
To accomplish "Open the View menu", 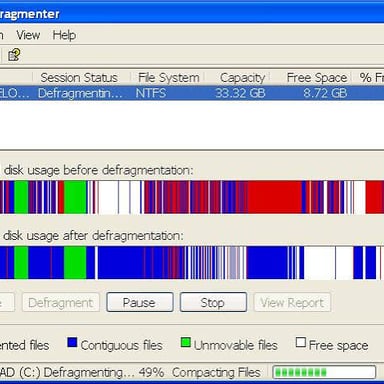I will [x=28, y=35].
